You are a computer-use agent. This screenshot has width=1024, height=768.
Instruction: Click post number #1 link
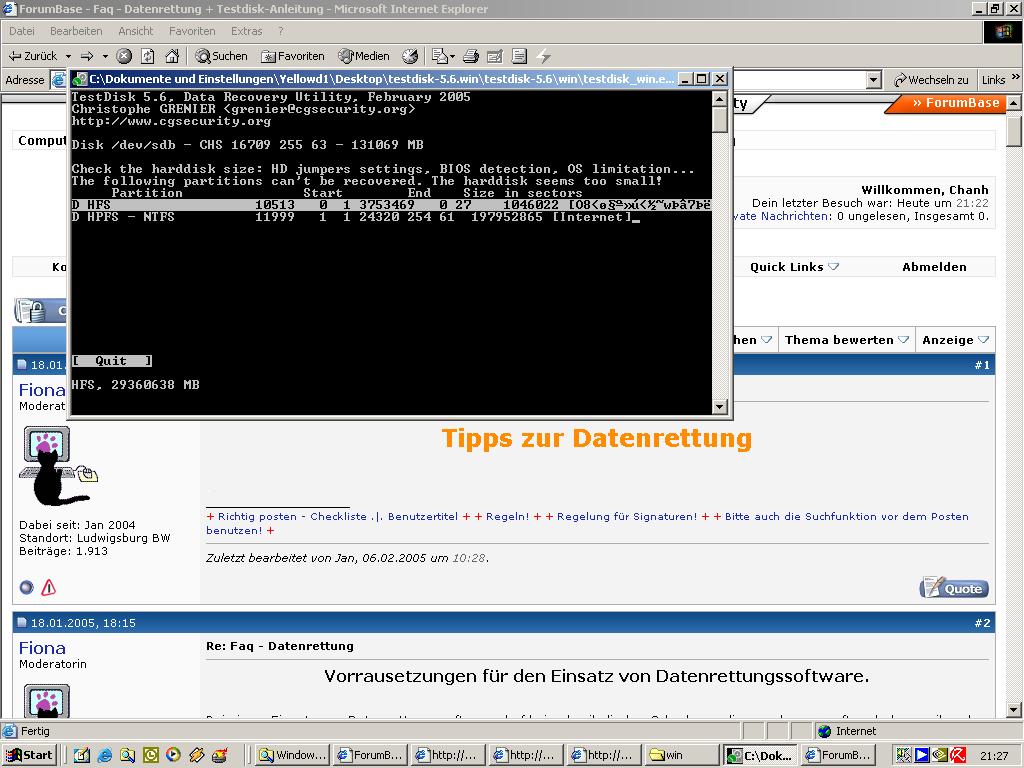tap(982, 365)
